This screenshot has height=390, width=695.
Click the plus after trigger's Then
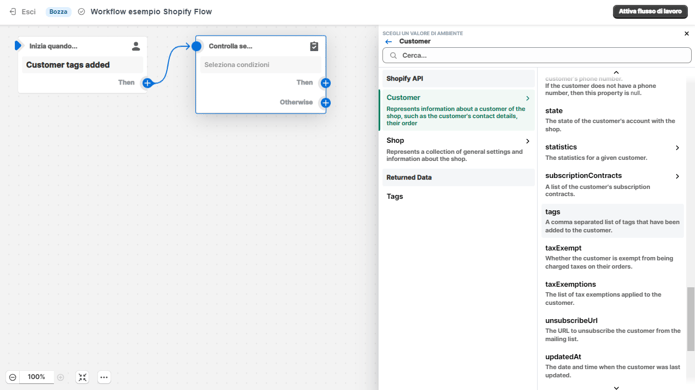click(x=148, y=83)
